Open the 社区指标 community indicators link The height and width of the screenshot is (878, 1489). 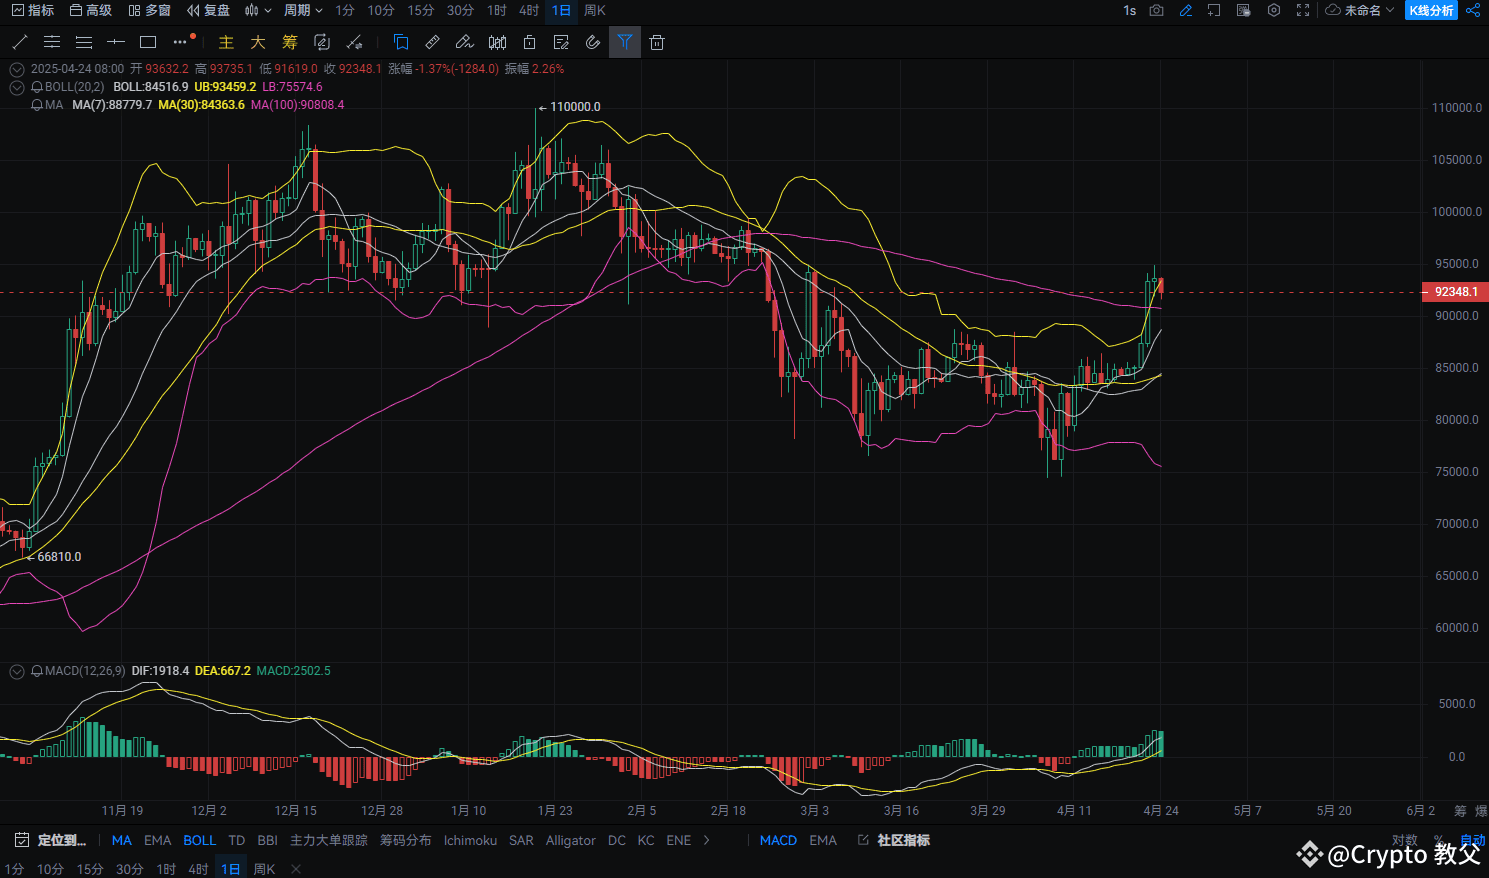point(895,840)
